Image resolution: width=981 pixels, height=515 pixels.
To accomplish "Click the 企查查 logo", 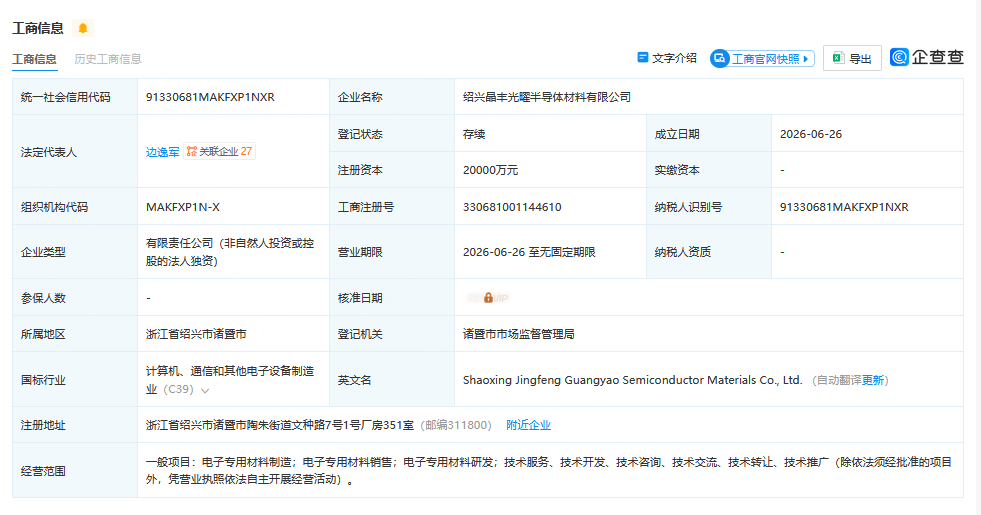I will pyautogui.click(x=927, y=57).
